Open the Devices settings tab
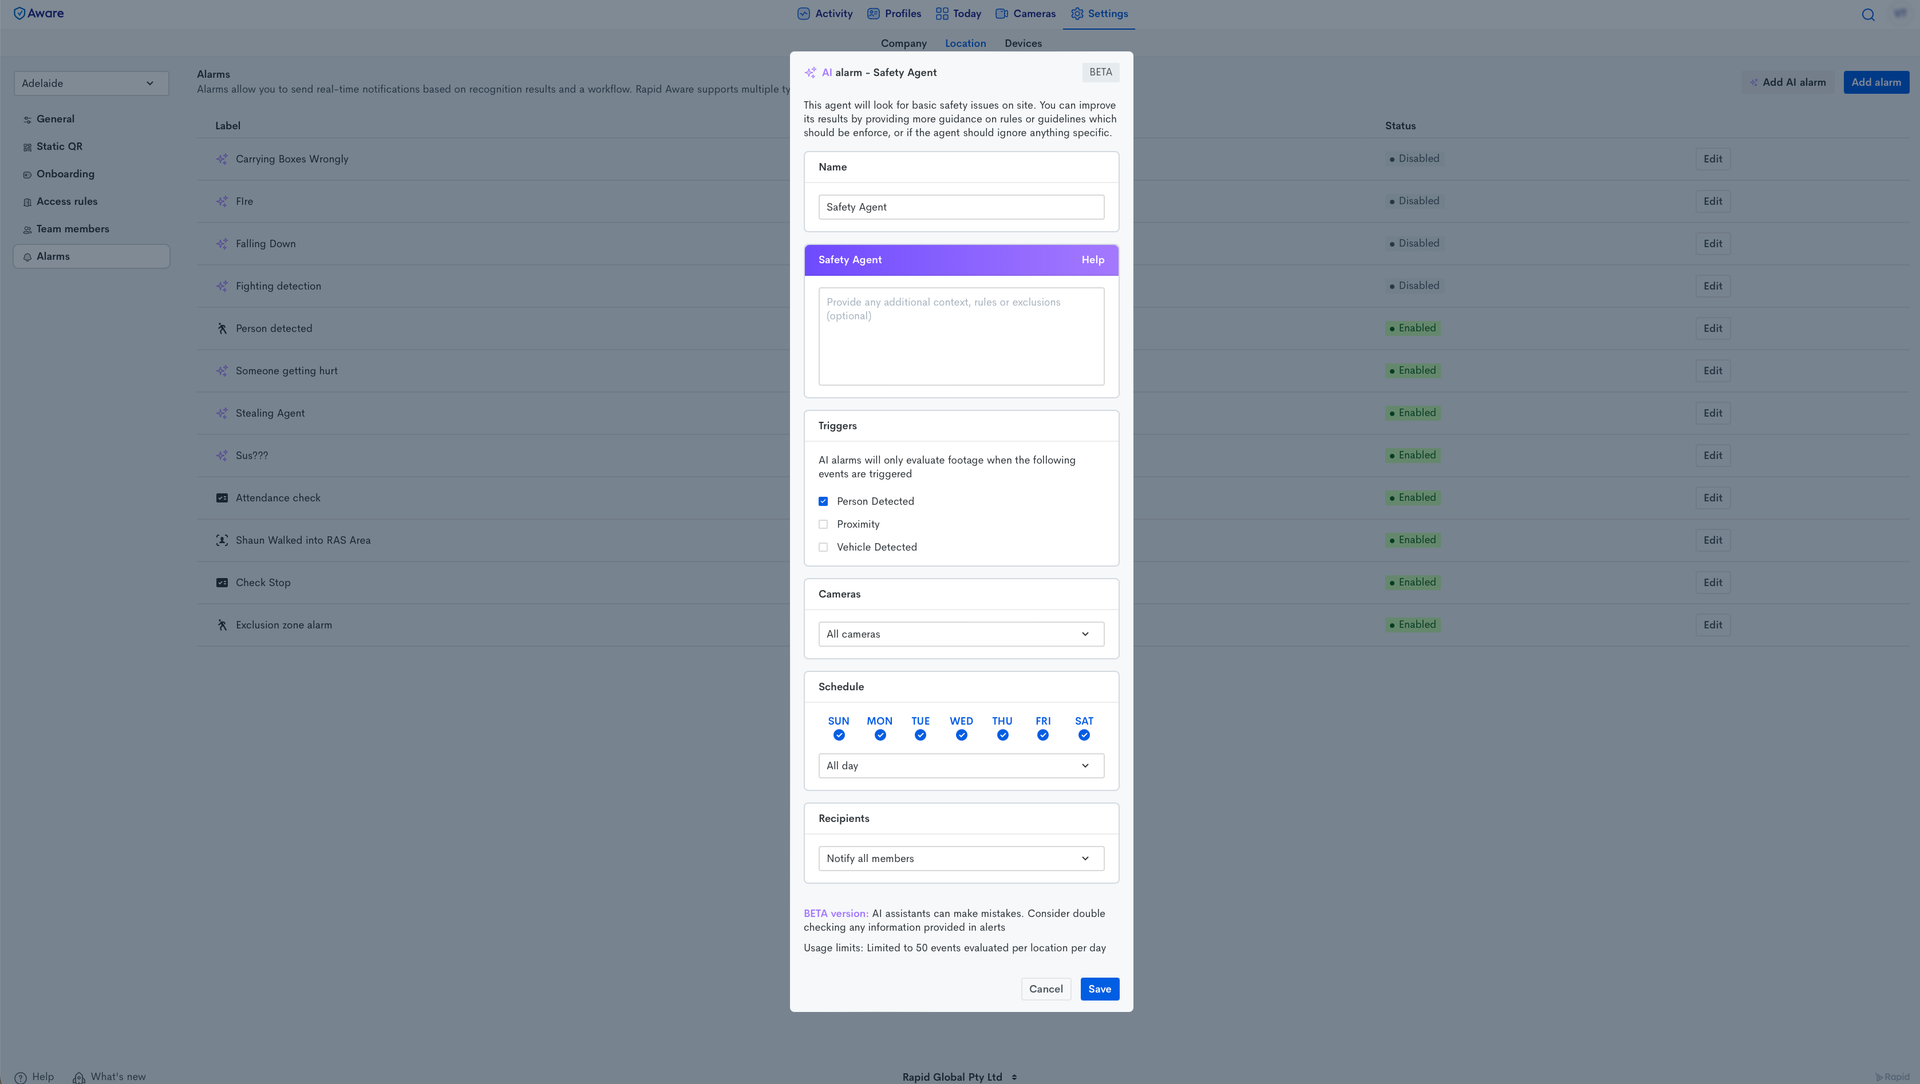The image size is (1920, 1084). (x=1022, y=44)
